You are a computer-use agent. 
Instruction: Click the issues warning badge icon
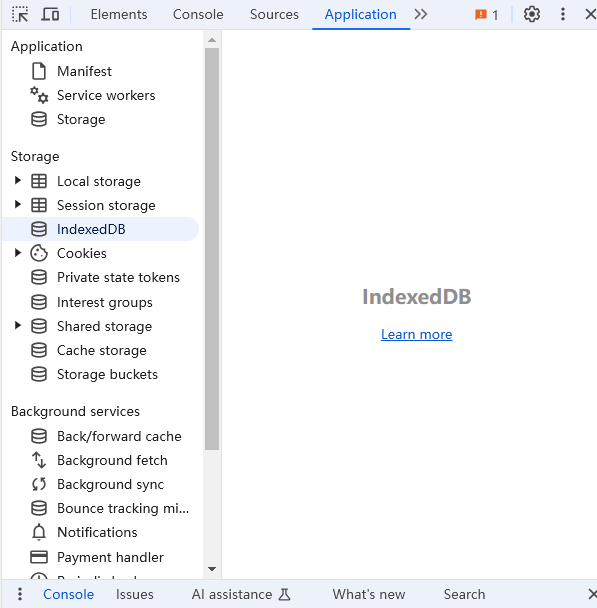[481, 15]
